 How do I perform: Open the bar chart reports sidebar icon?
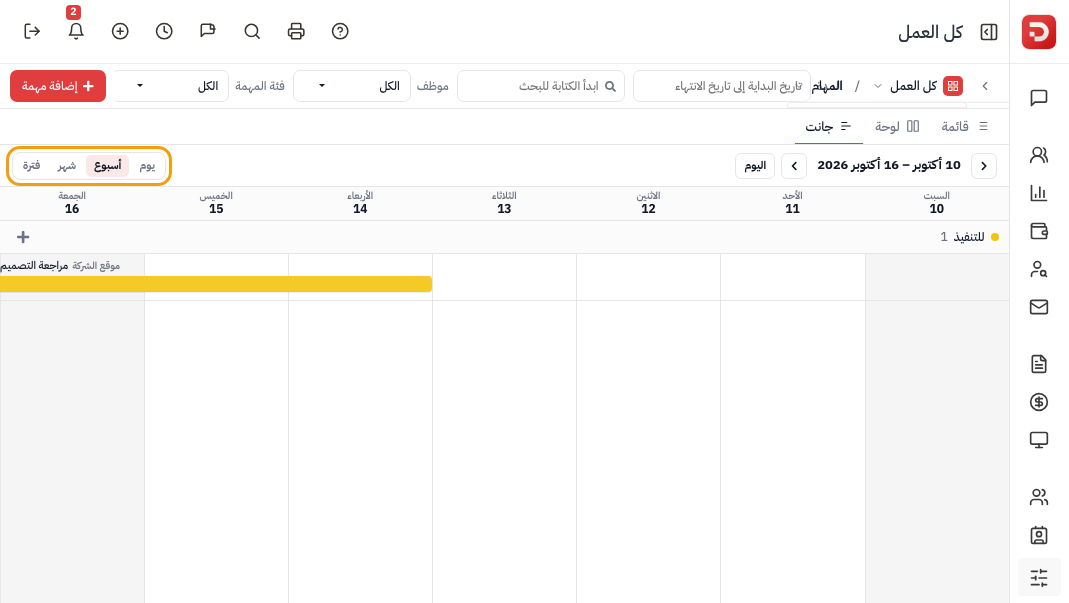[x=1039, y=193]
